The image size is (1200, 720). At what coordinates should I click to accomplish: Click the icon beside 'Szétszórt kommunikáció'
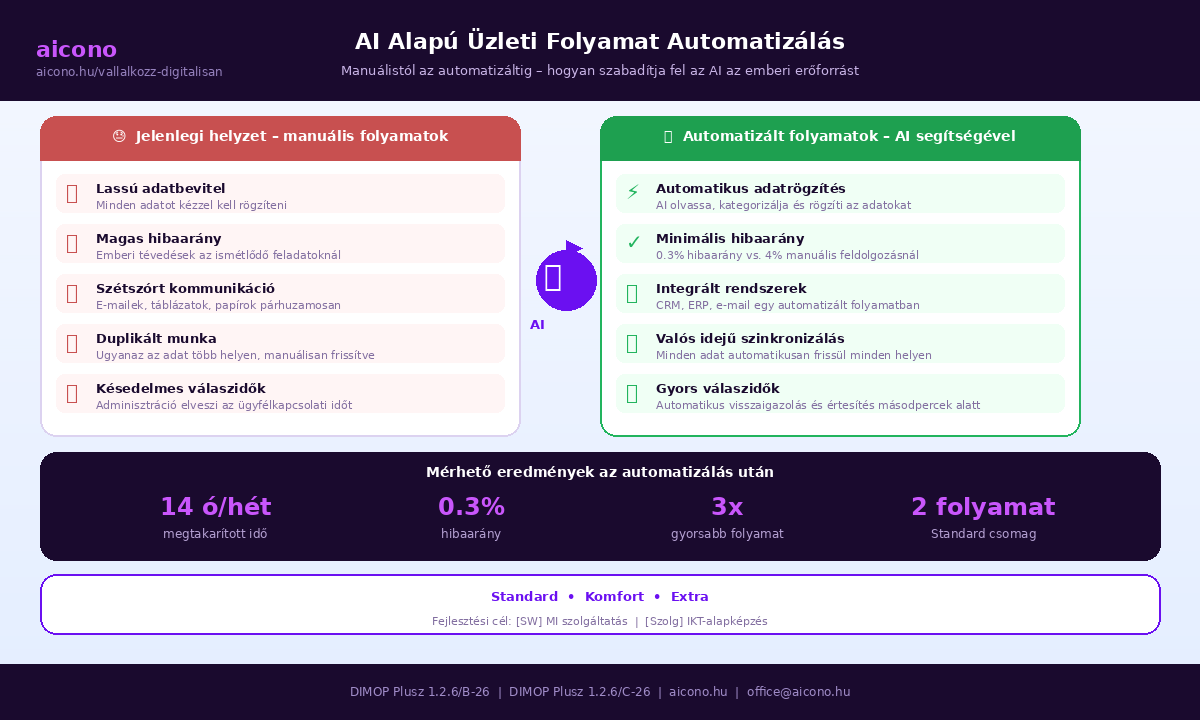pyautogui.click(x=72, y=293)
